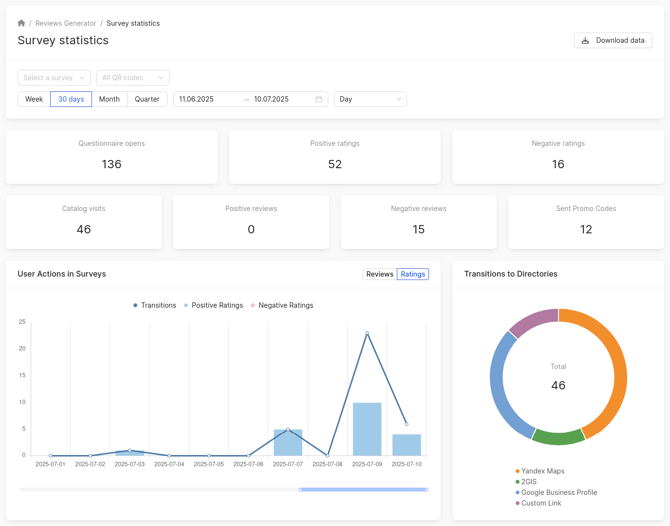This screenshot has width=670, height=526.
Task: Click the Download data button
Action: pyautogui.click(x=613, y=40)
